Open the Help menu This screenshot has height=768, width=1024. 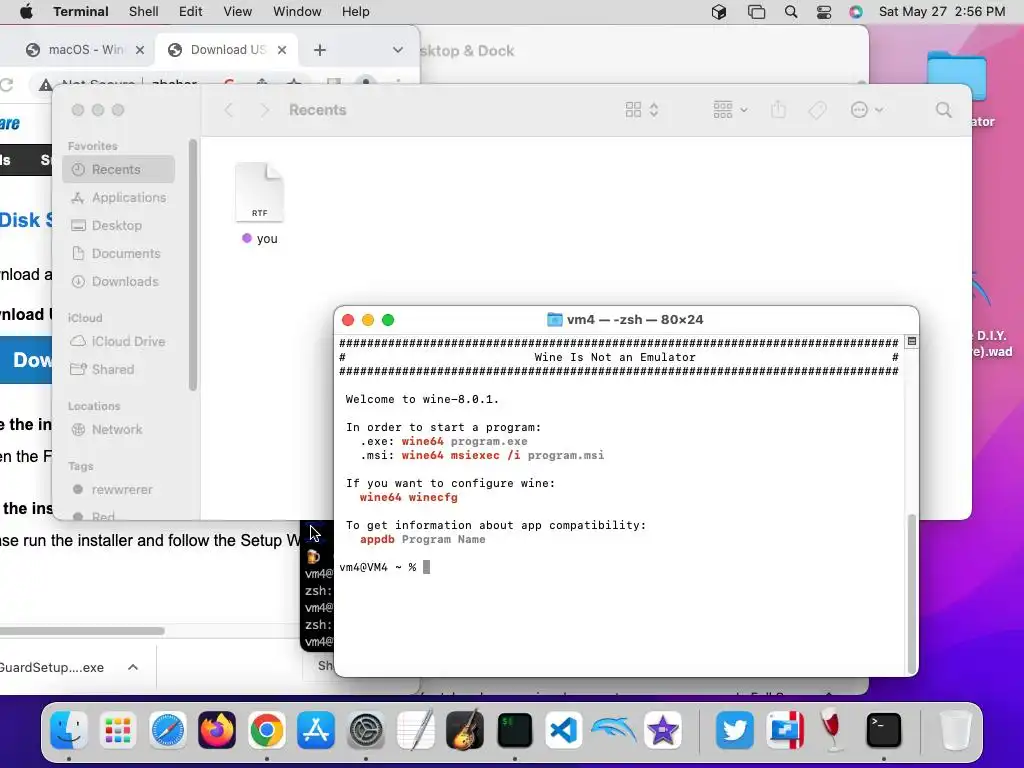(356, 12)
